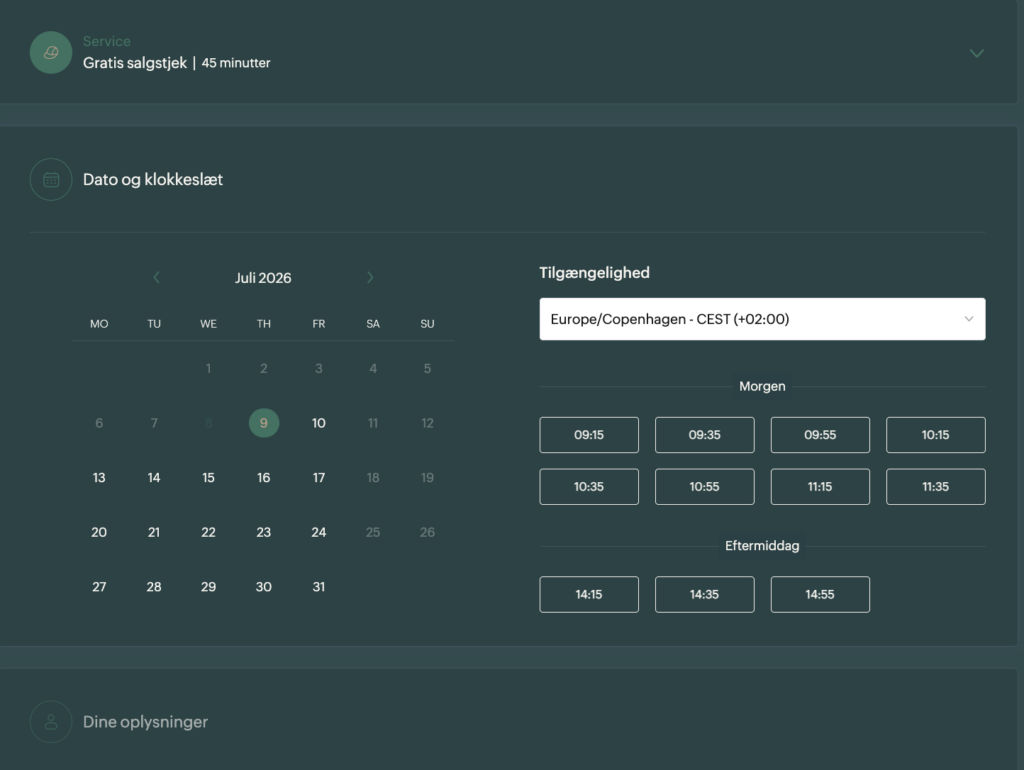
Task: Pick July 10 in calendar
Action: point(319,423)
